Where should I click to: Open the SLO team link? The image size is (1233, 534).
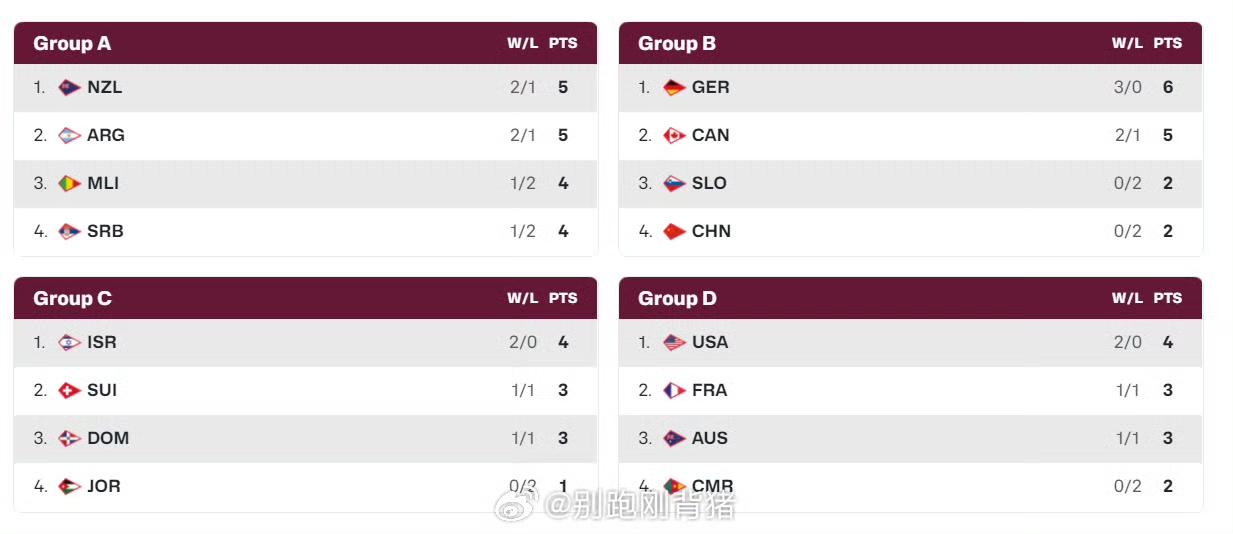[x=709, y=183]
